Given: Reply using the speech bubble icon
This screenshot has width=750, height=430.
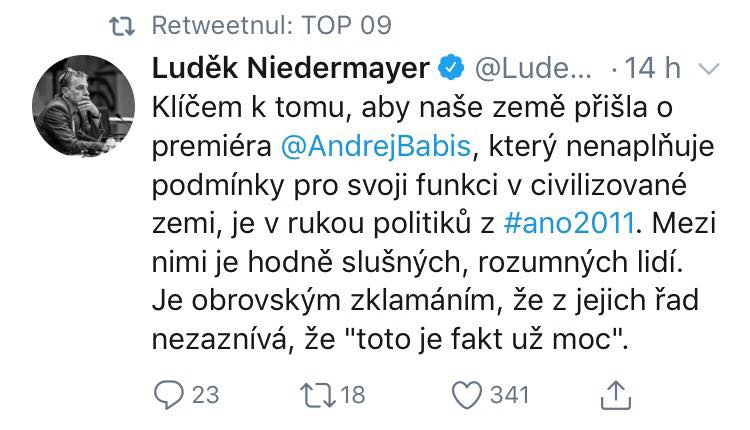Looking at the screenshot, I should 168,395.
